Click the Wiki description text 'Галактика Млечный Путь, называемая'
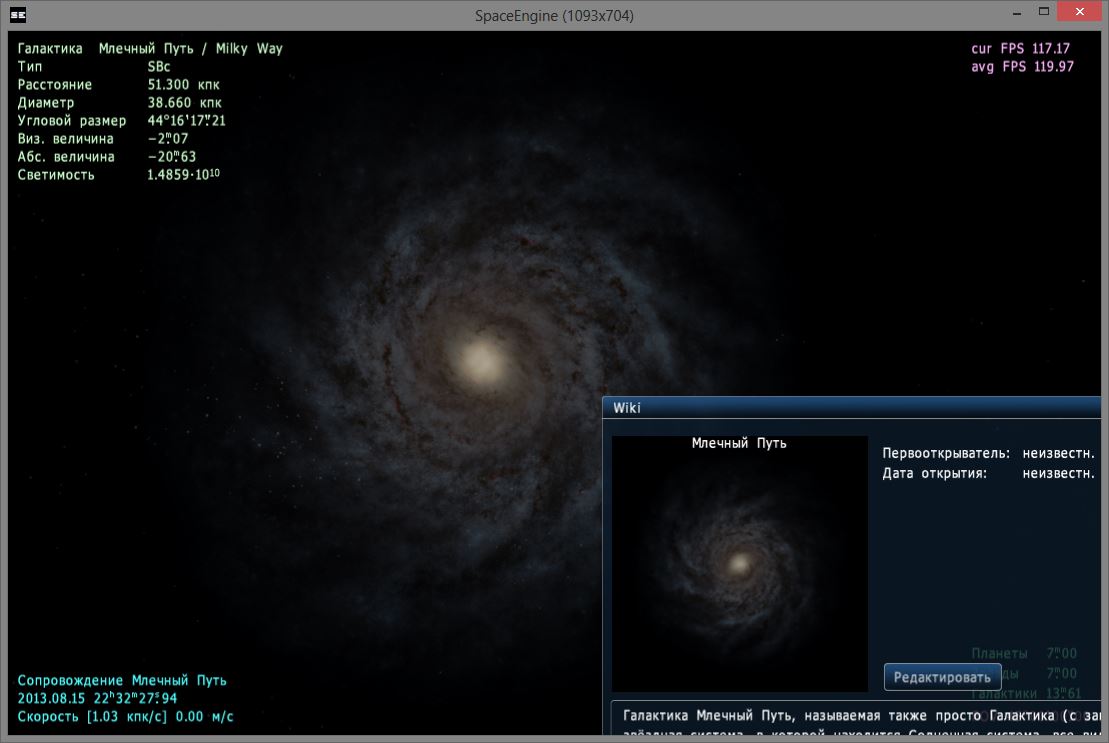1109x743 pixels. pos(751,715)
